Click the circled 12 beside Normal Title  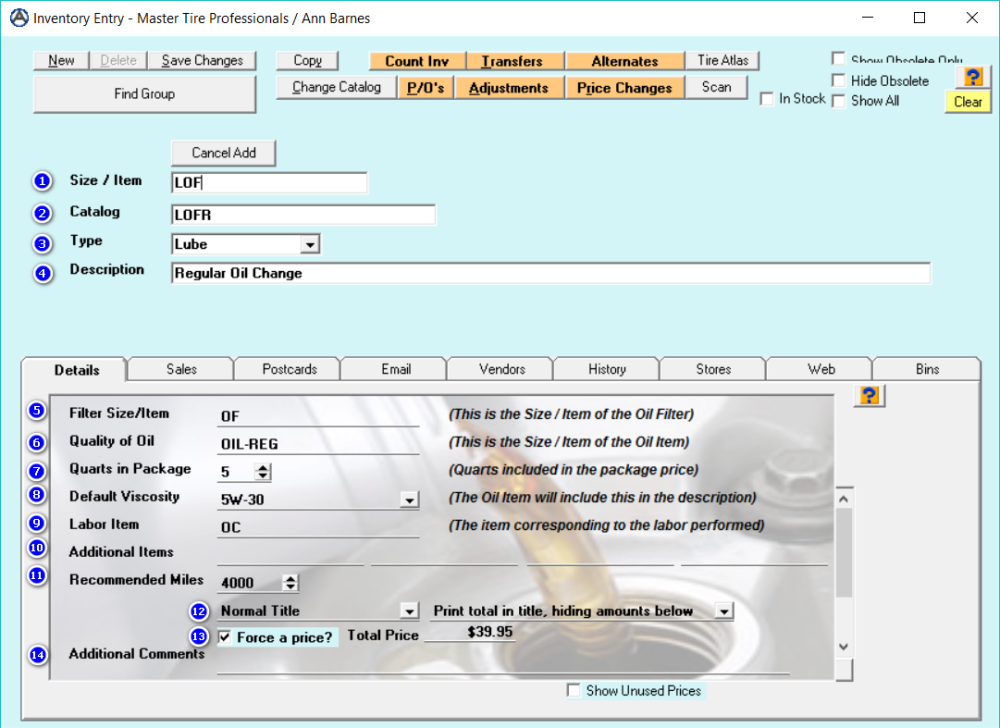point(197,609)
